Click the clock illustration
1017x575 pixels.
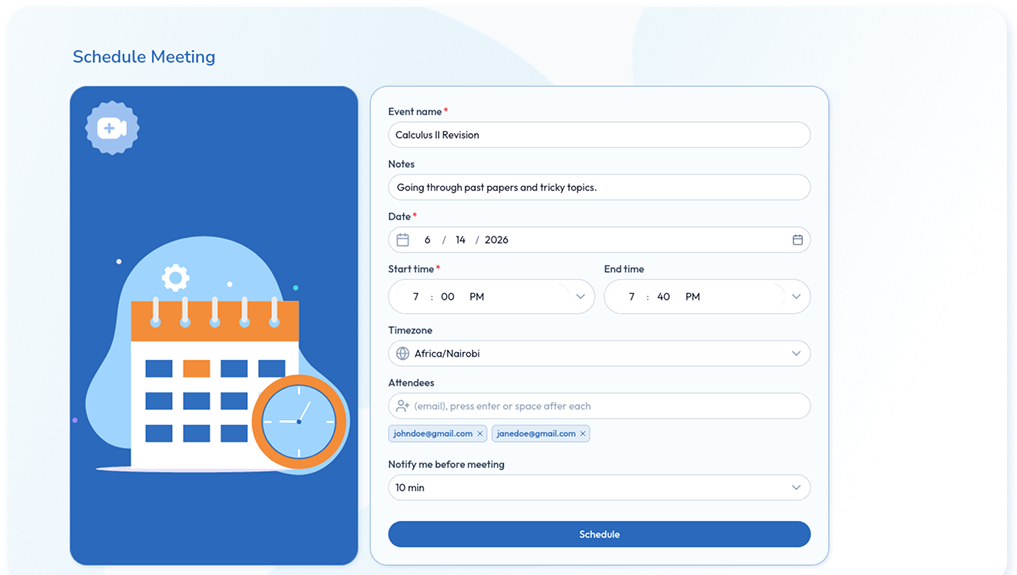(x=299, y=422)
